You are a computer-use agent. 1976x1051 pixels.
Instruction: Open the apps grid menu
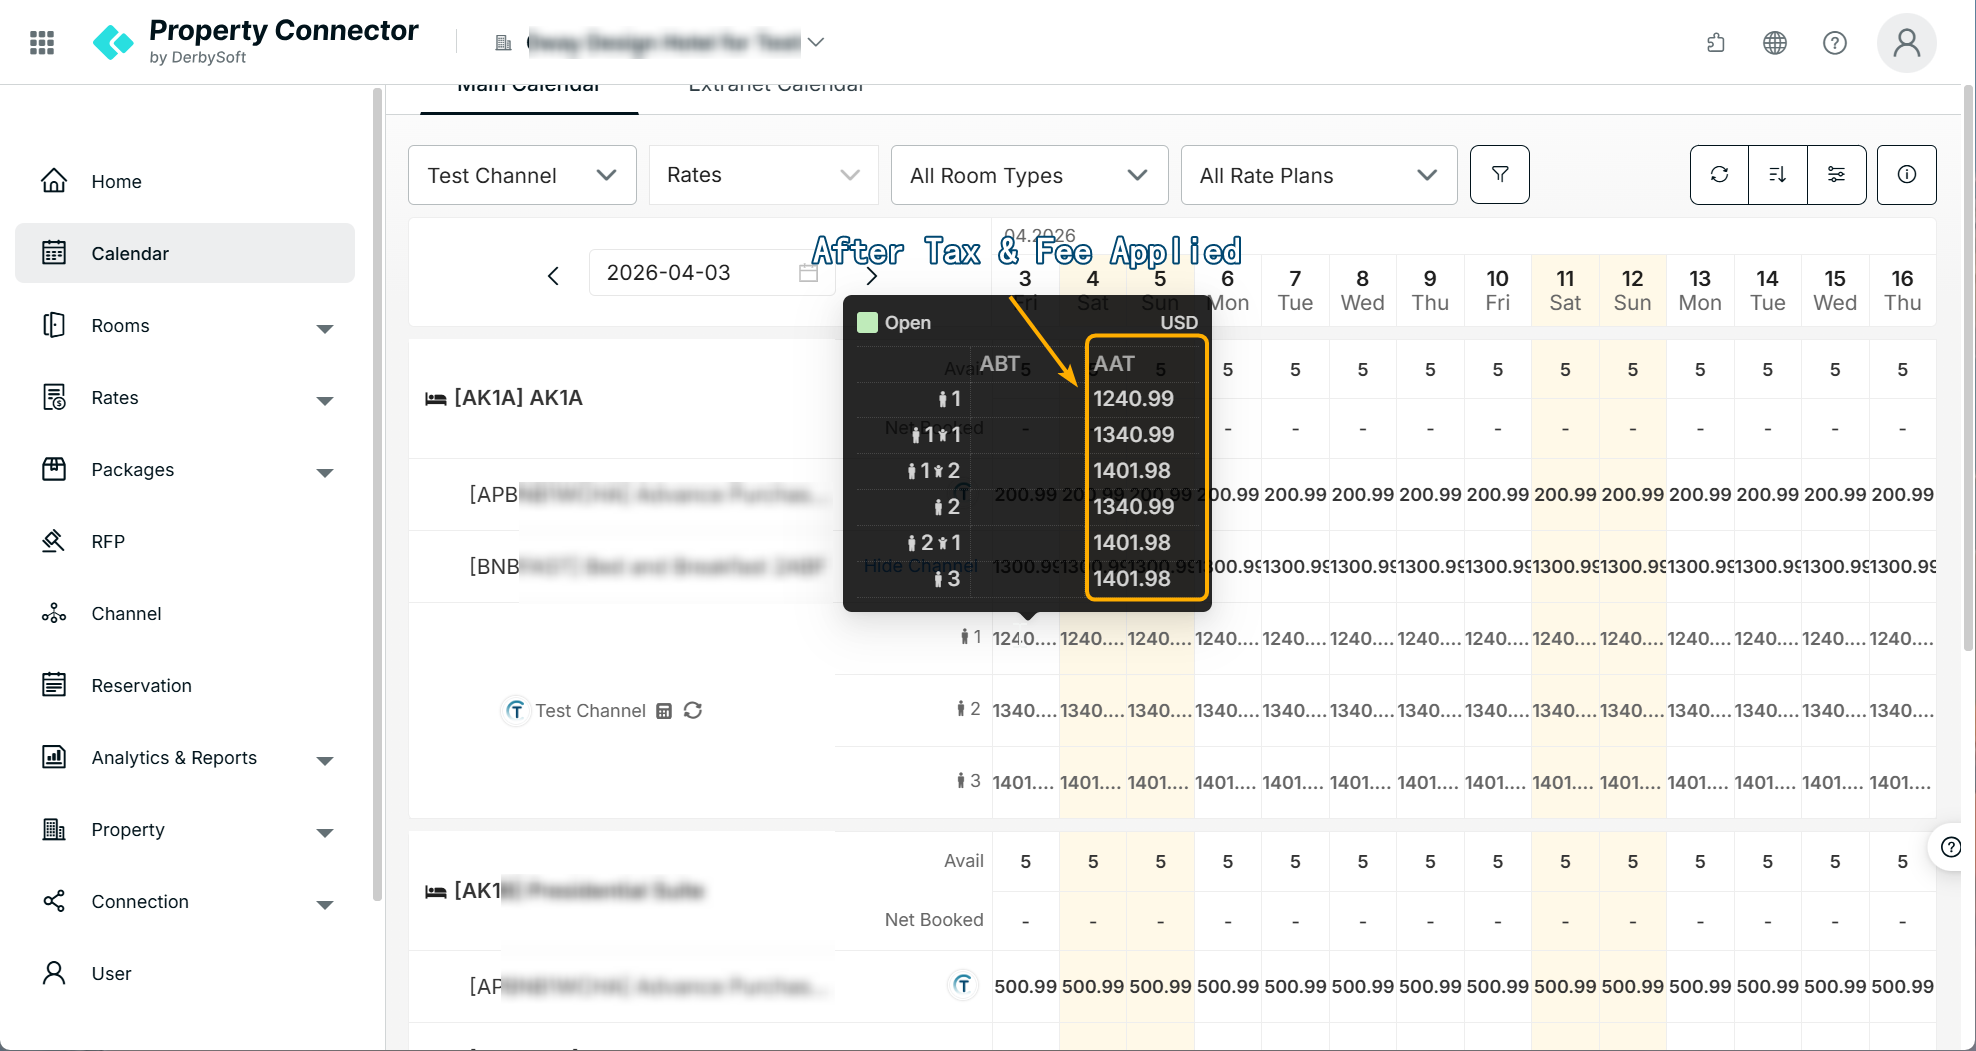pos(42,42)
